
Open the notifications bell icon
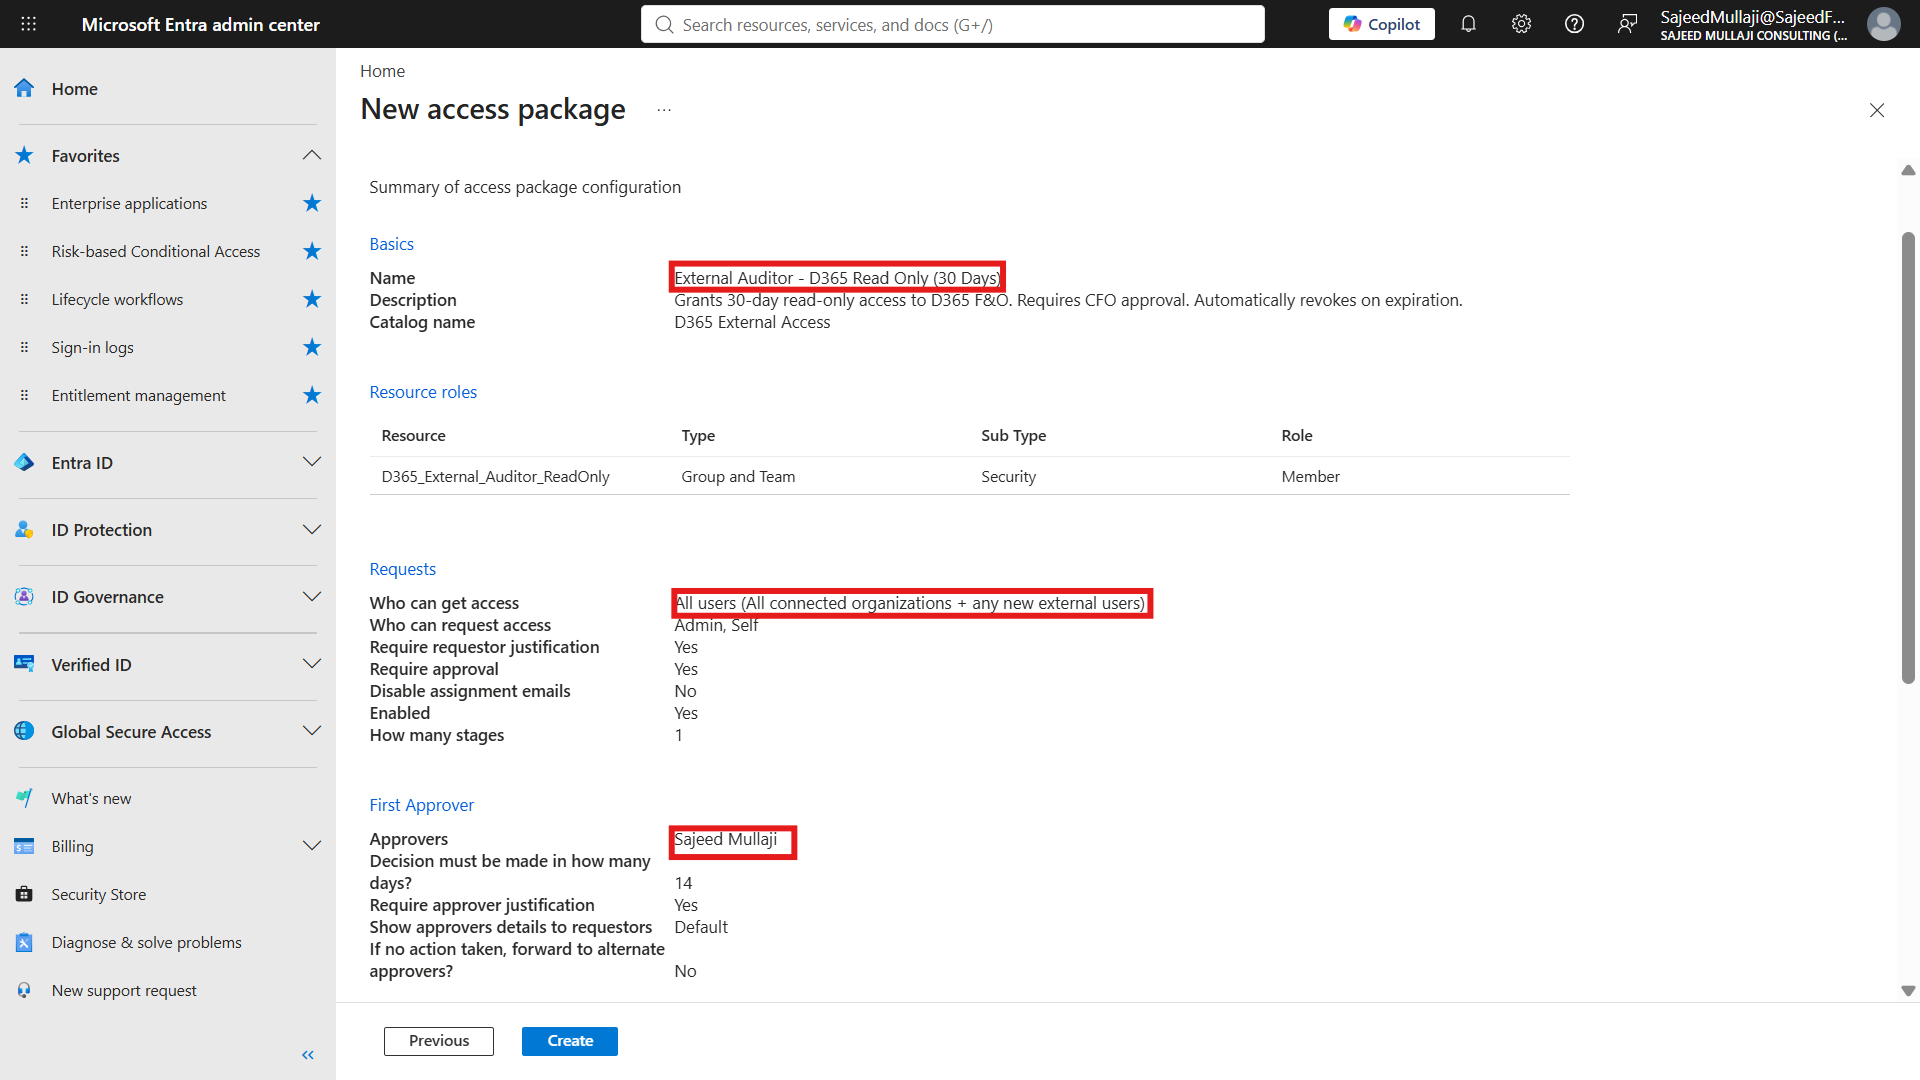click(x=1468, y=24)
